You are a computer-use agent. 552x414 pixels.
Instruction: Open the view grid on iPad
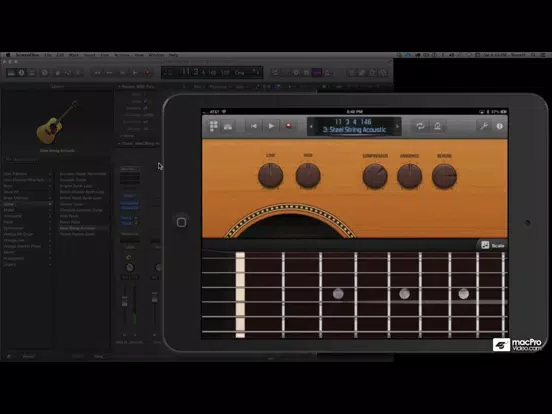214,126
